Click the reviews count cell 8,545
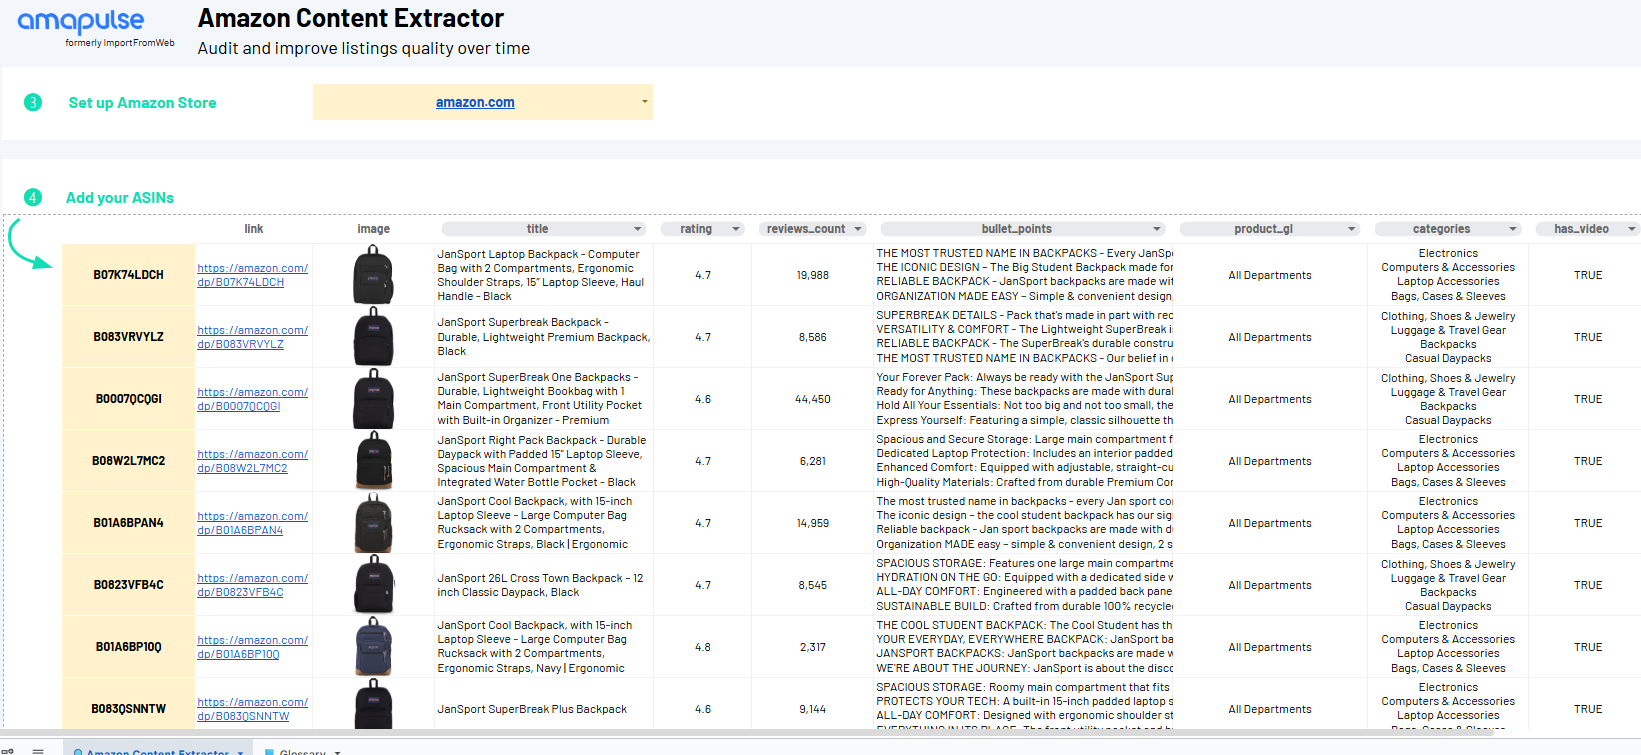This screenshot has height=755, width=1641. point(813,585)
